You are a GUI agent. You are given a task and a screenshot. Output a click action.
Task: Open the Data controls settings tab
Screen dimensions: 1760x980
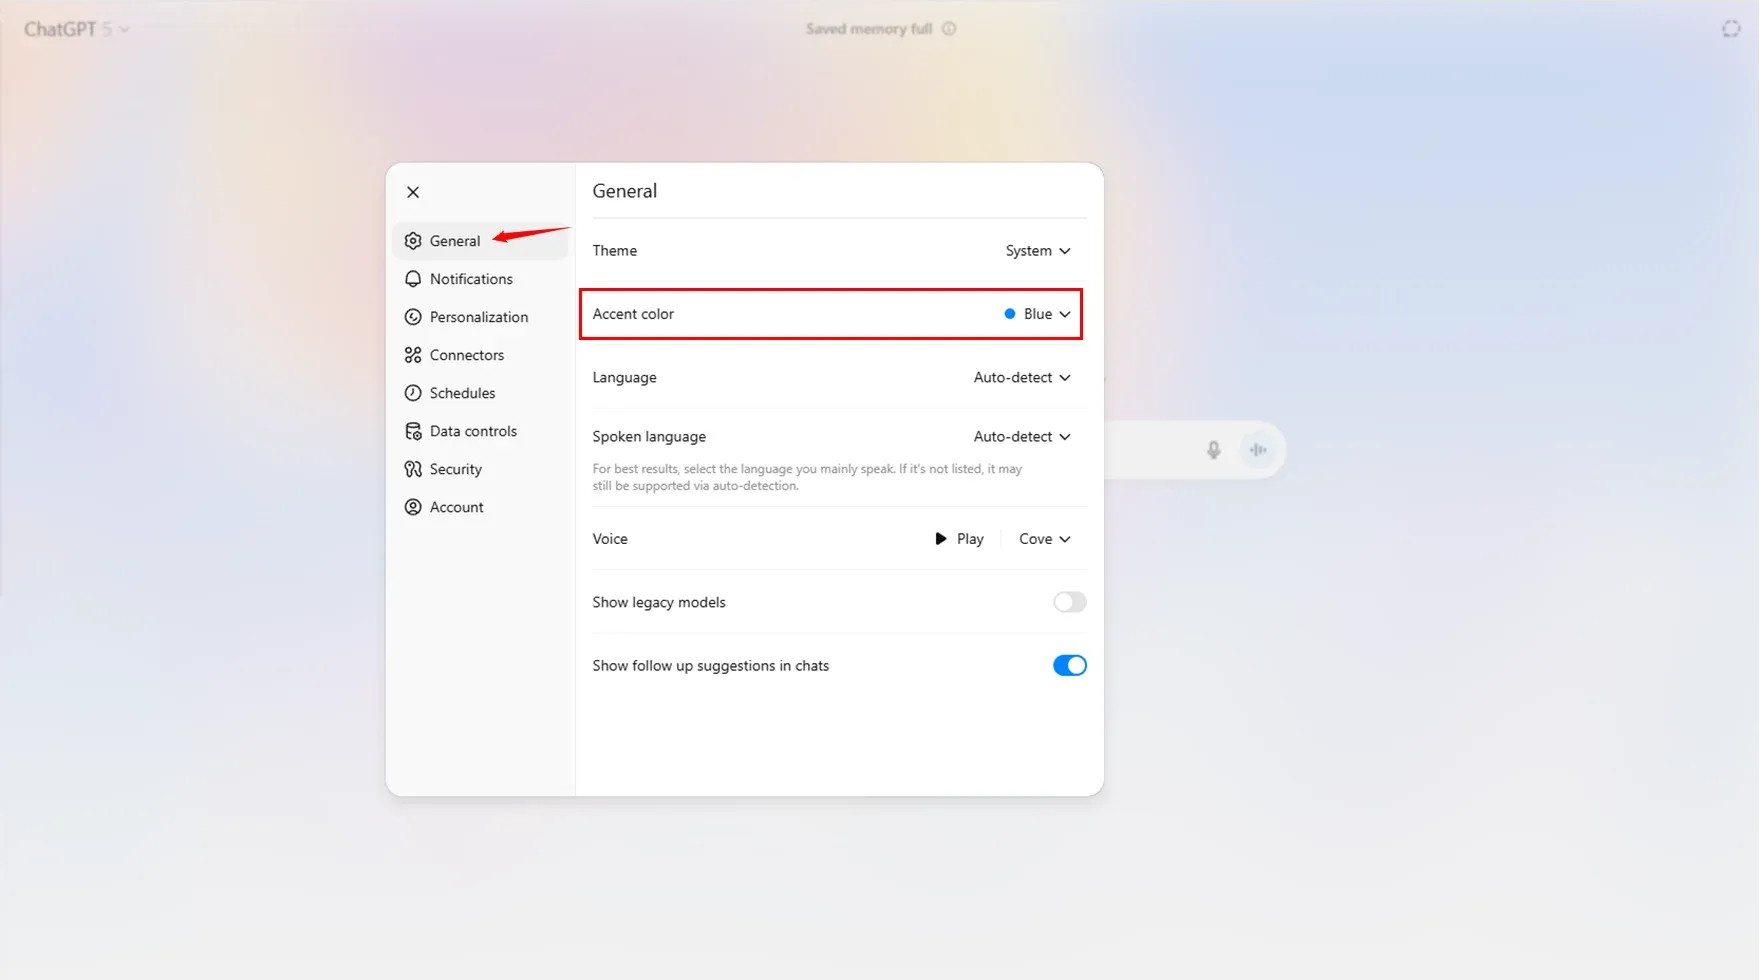pos(481,431)
